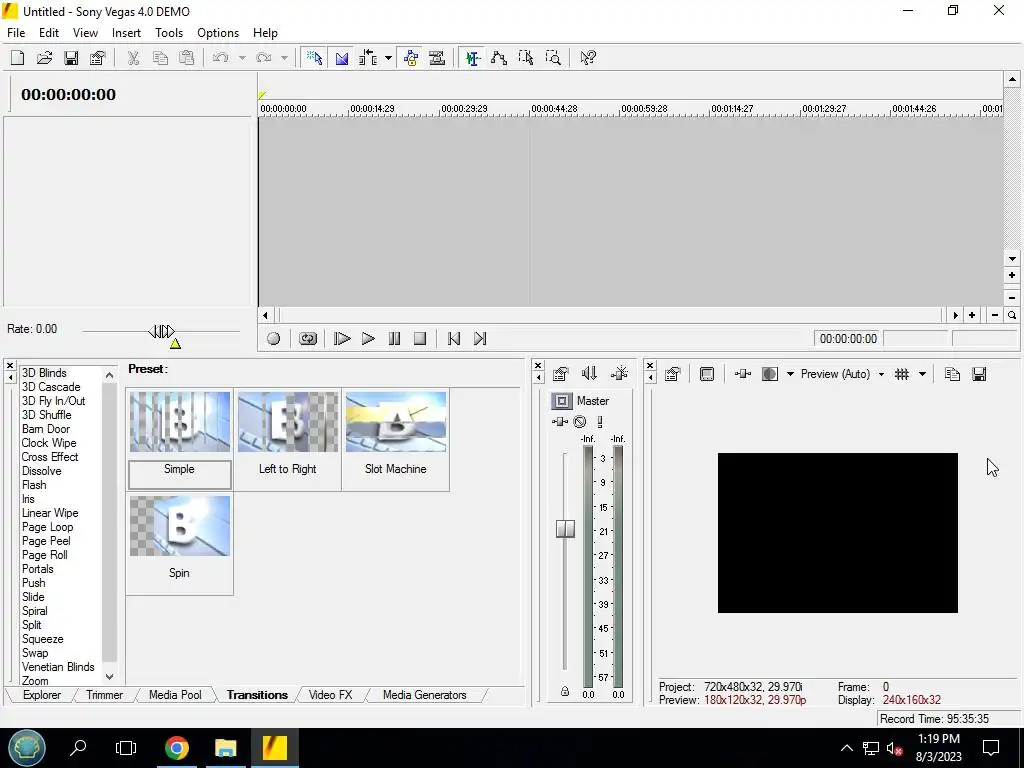
Task: Open the overlays grid dropdown arrow
Action: pos(922,374)
